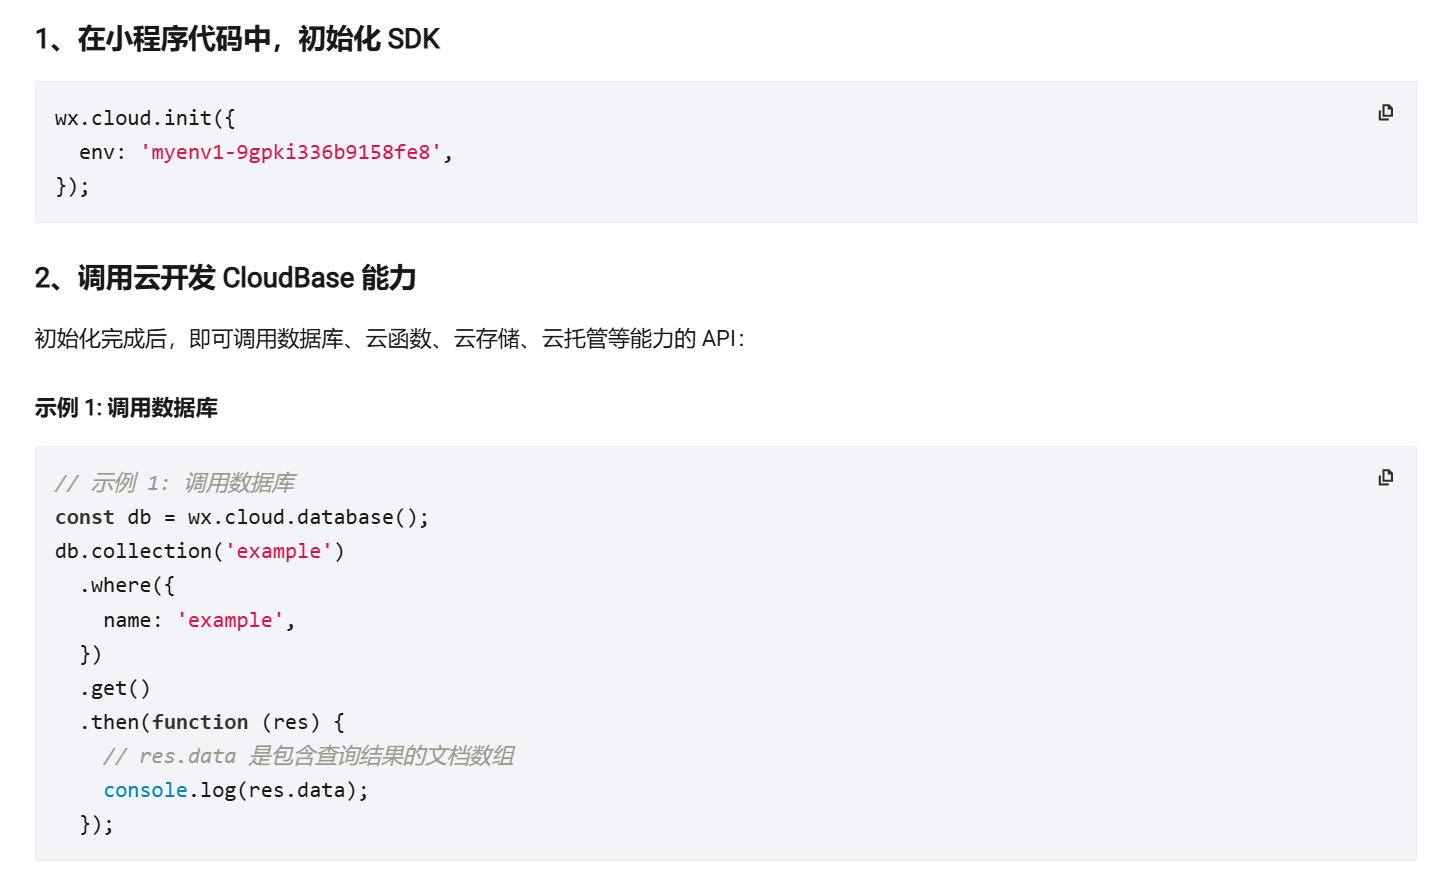The height and width of the screenshot is (882, 1438).
Task: Click the closing '});' of the init block
Action: [x=72, y=186]
